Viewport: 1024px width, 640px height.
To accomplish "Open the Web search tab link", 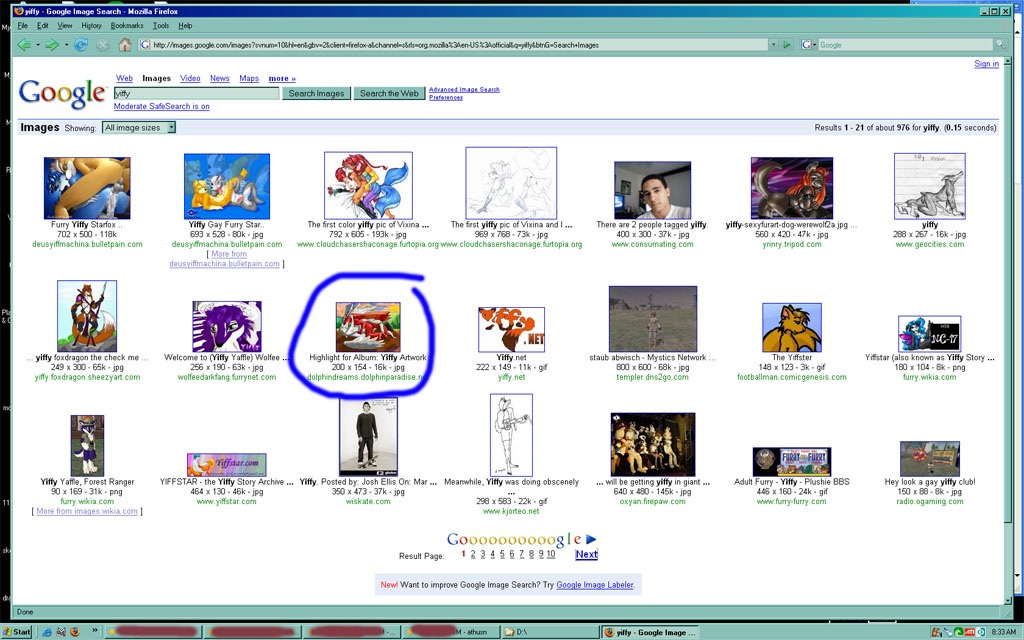I will click(124, 78).
